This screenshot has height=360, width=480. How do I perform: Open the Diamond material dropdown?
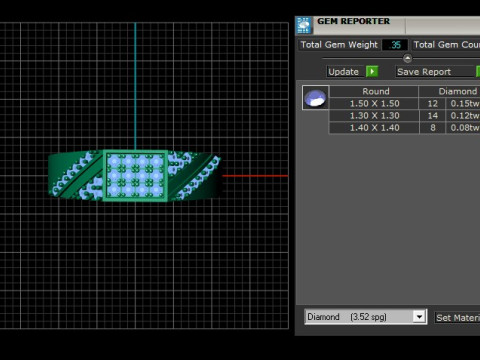click(x=419, y=316)
